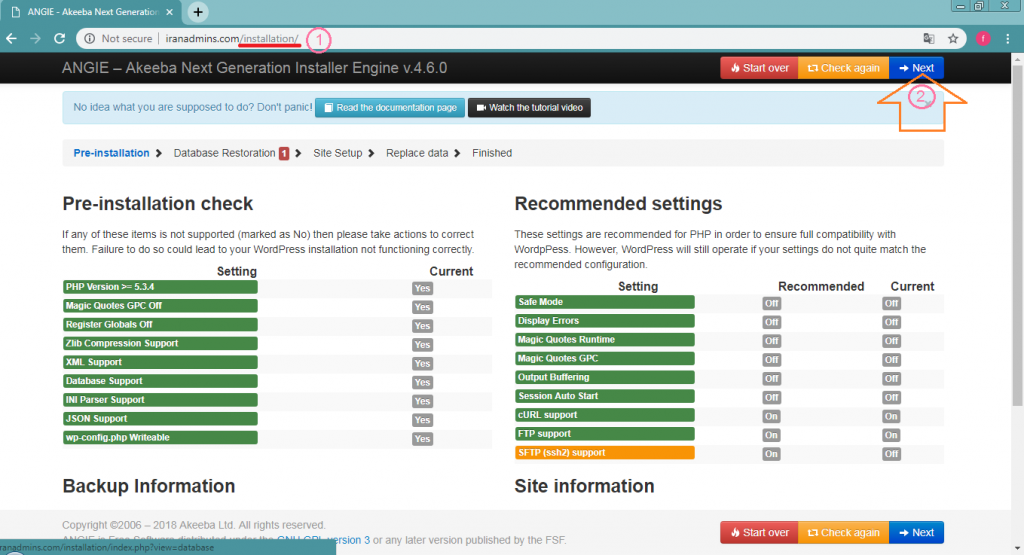Open a new browser tab with plus
Screen dimensions: 1024x555
198,12
